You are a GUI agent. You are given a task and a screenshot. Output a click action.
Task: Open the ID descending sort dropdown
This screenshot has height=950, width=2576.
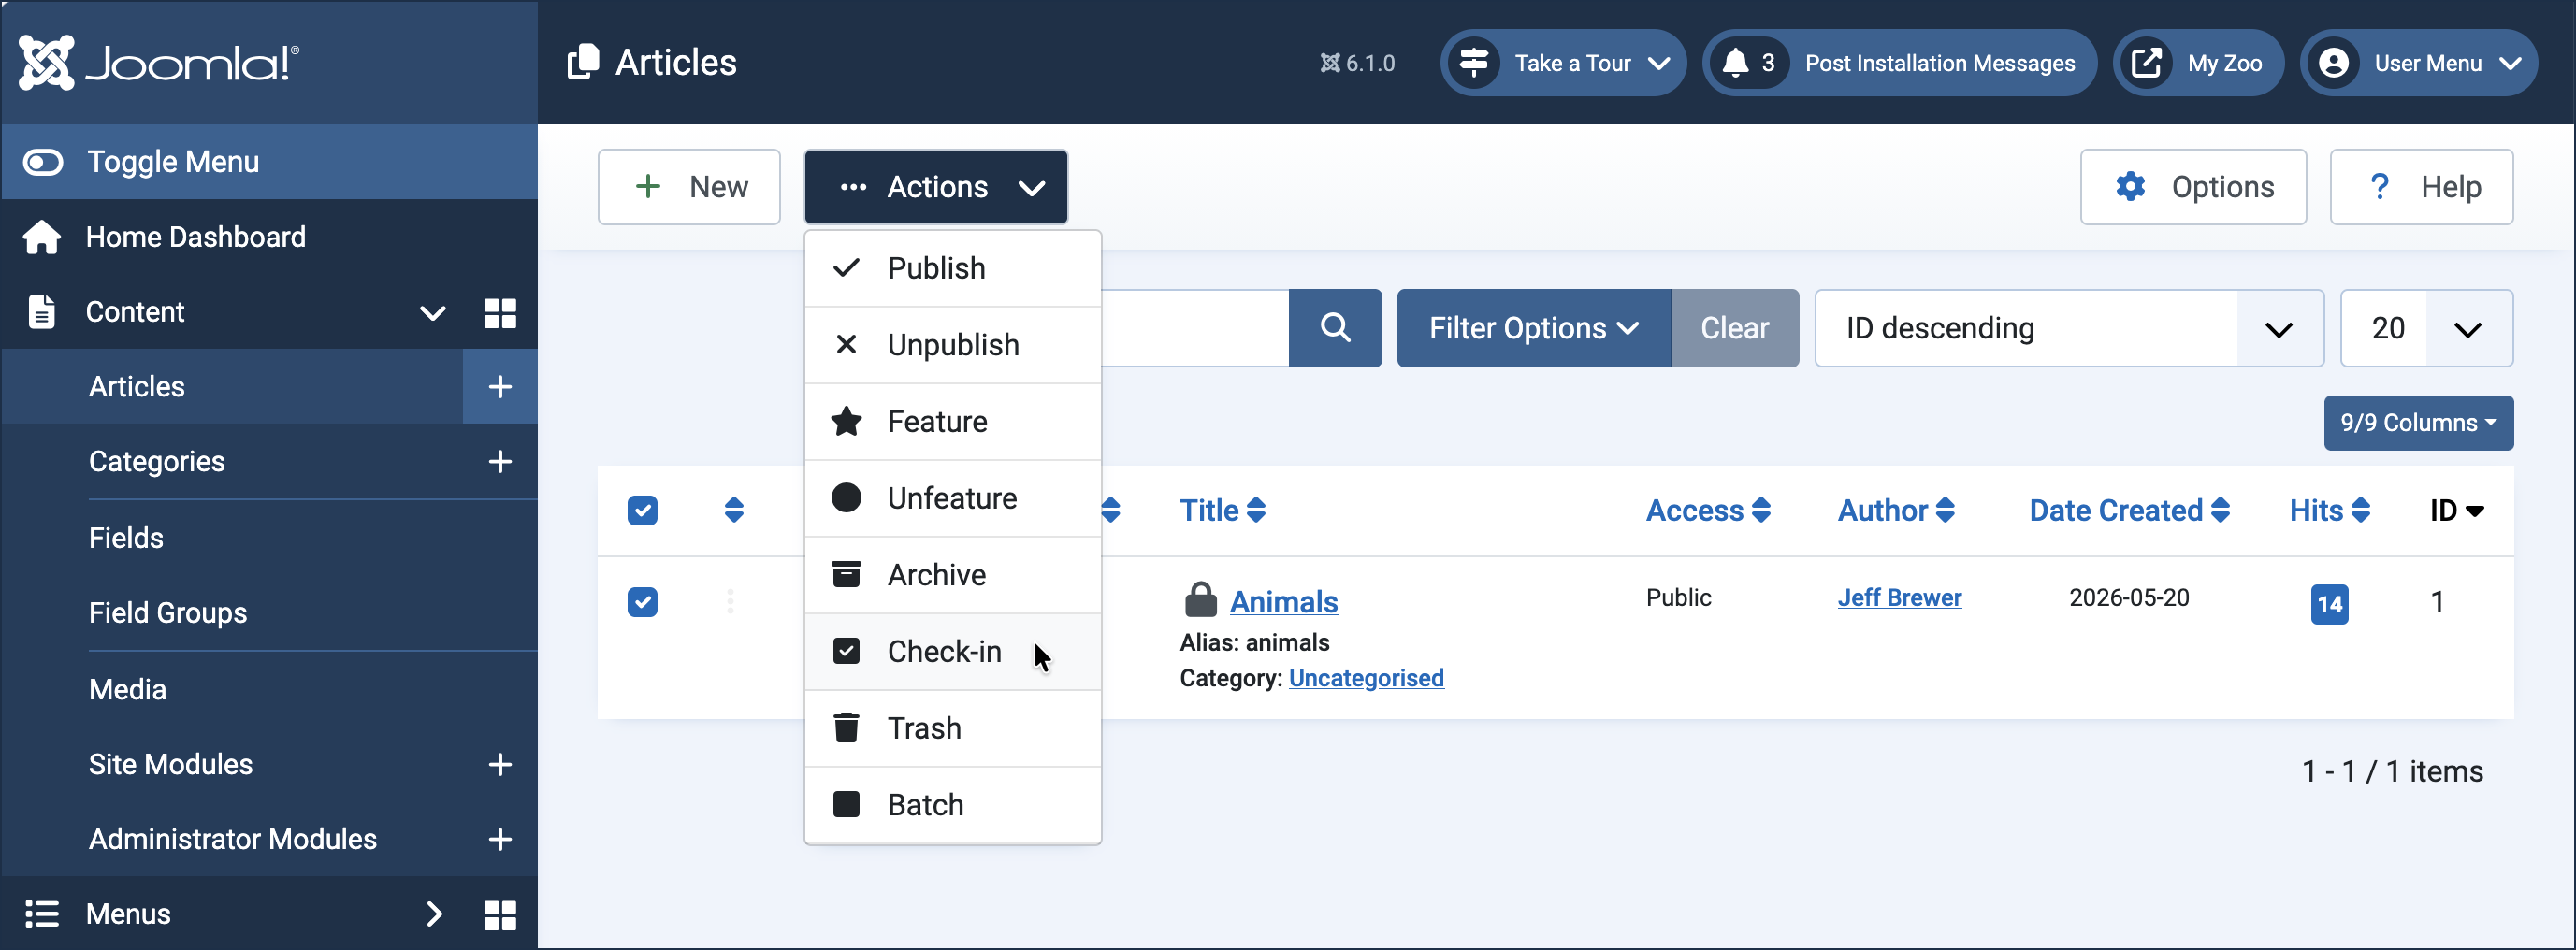coord(2069,328)
